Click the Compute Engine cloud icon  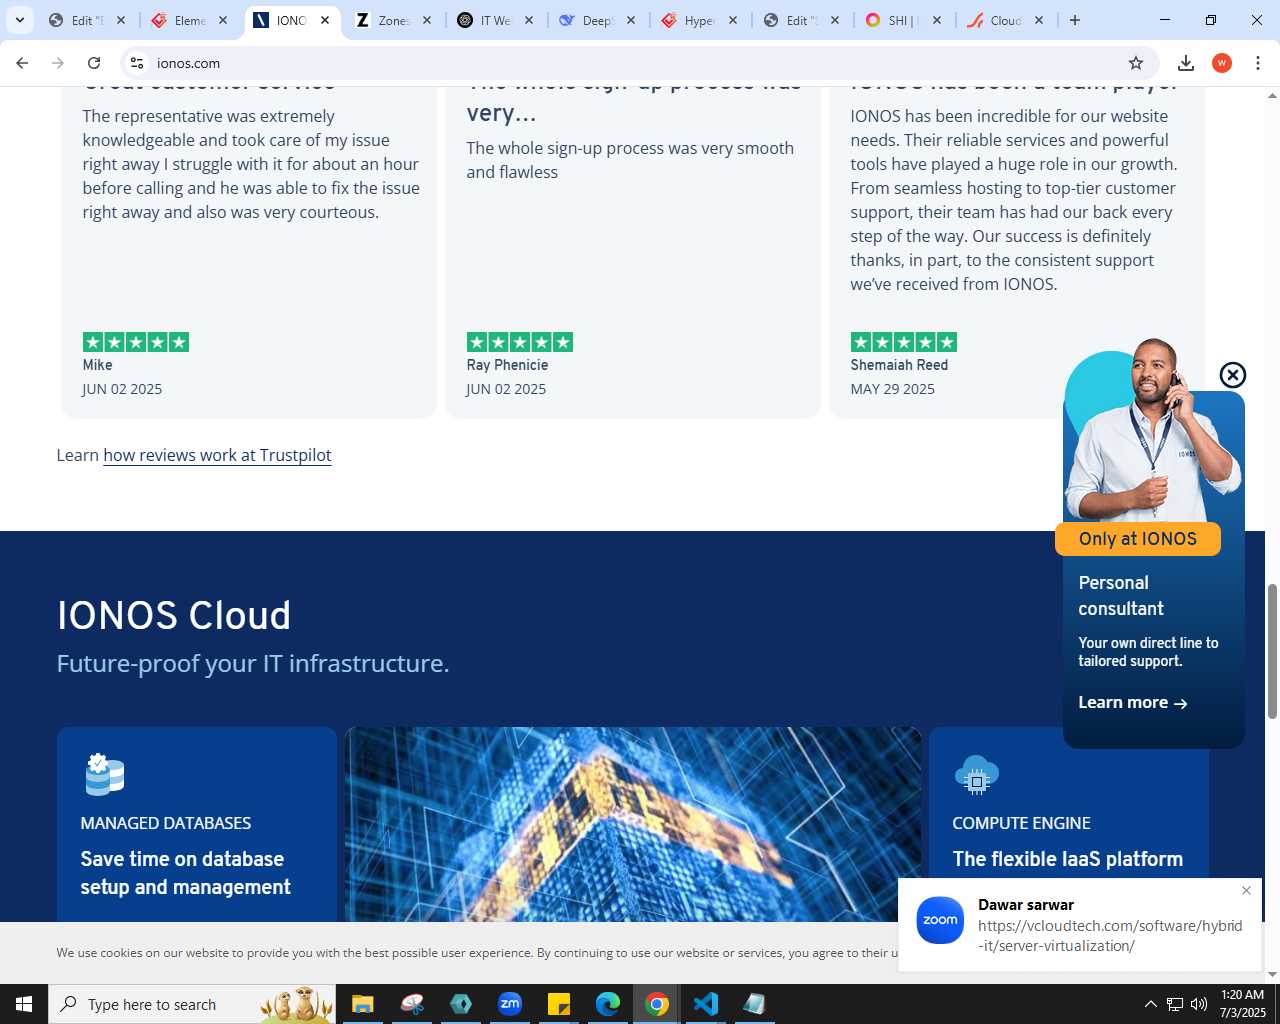pyautogui.click(x=977, y=775)
